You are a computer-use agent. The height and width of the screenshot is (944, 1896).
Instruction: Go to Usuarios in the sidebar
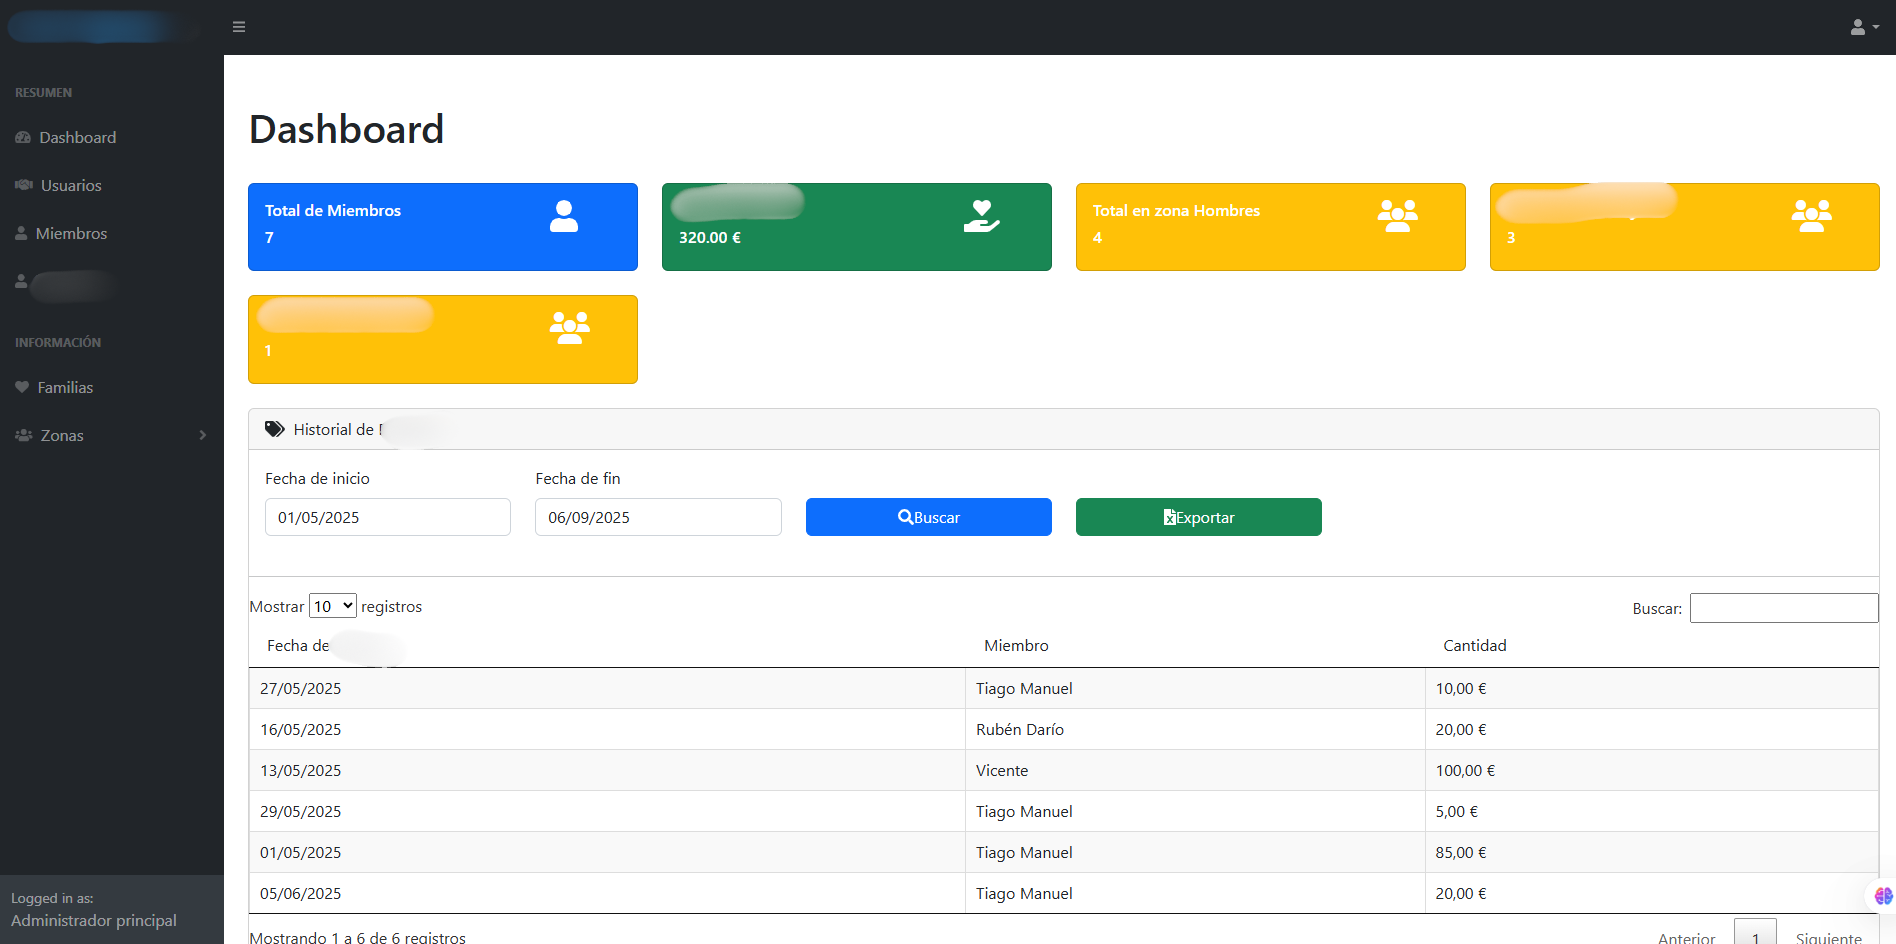tap(70, 185)
